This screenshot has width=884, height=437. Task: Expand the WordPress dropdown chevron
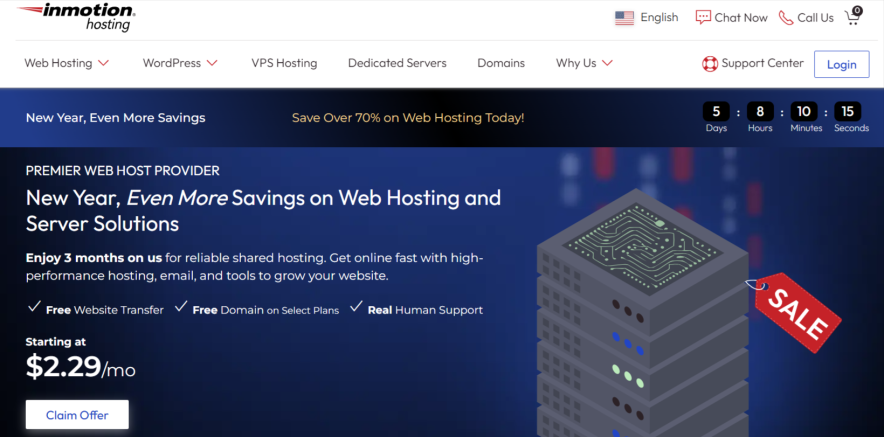click(211, 63)
